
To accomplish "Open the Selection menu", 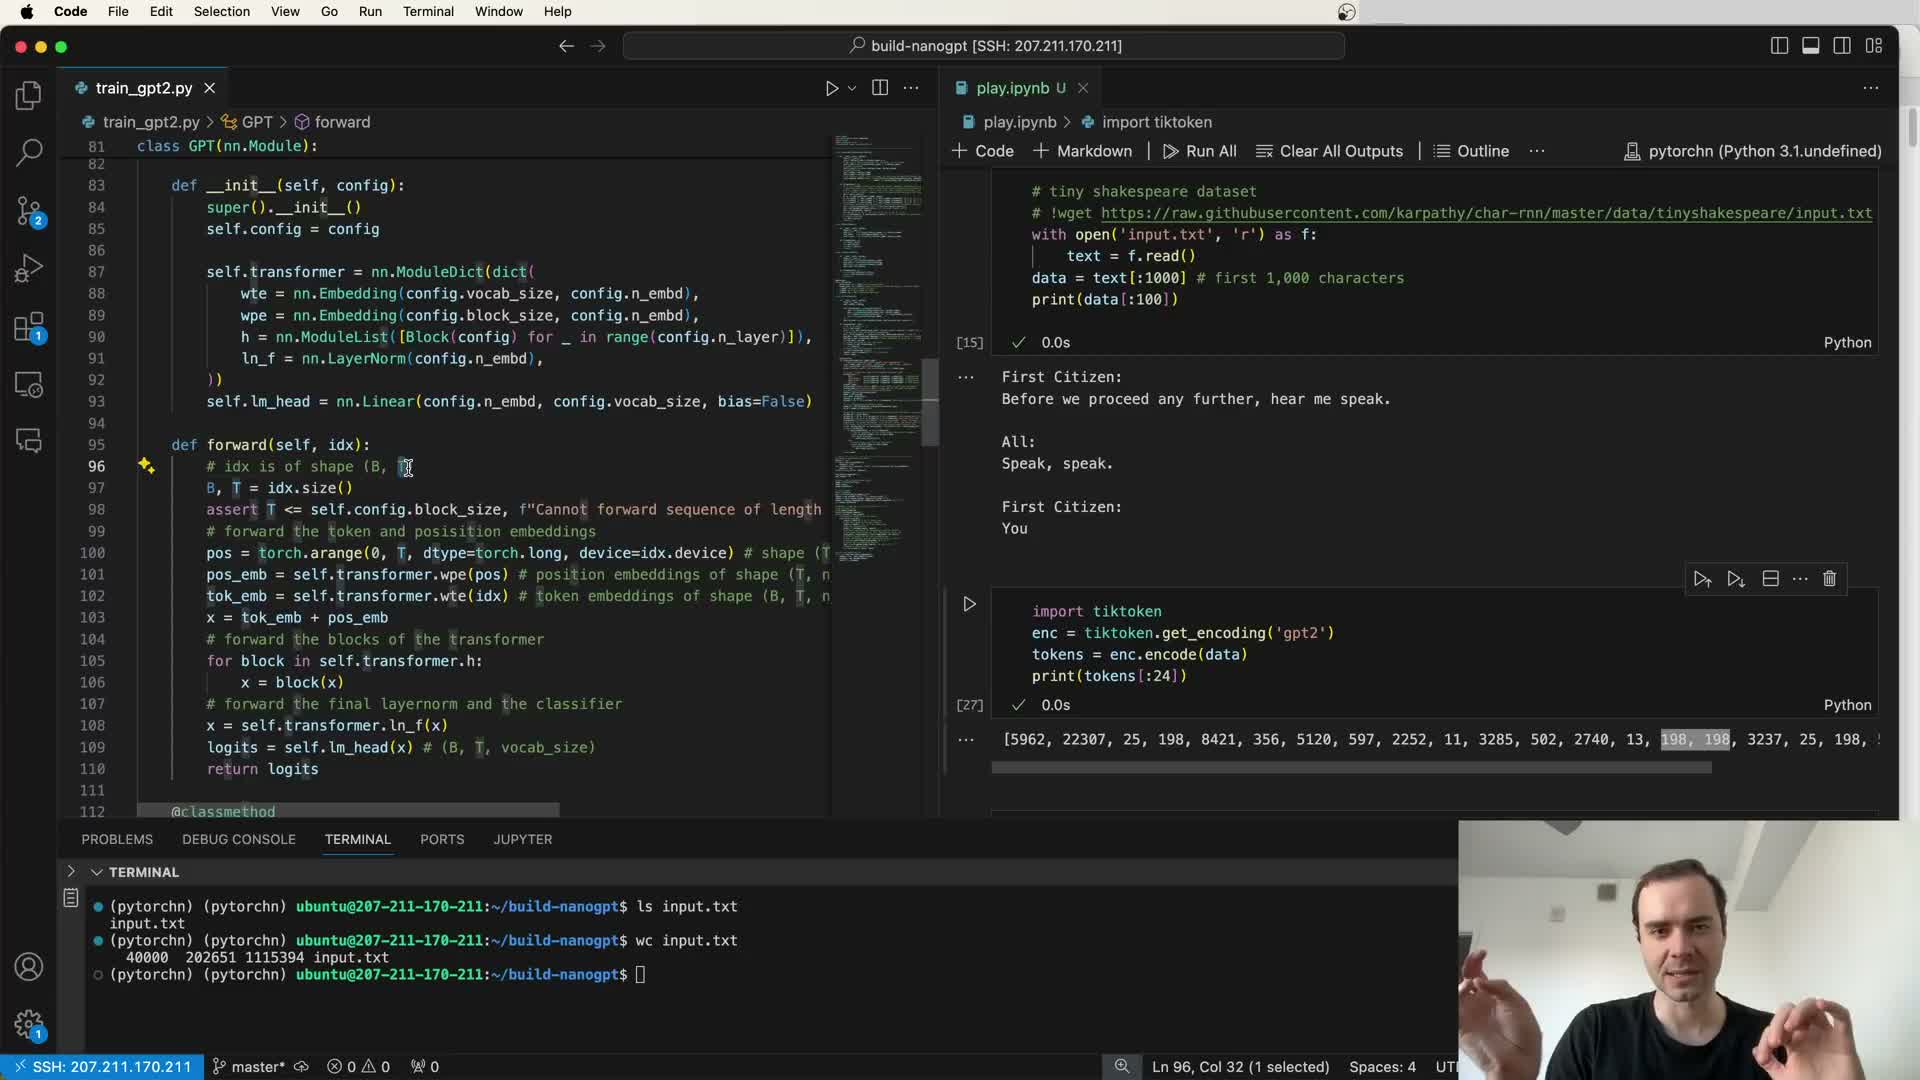I will [221, 11].
